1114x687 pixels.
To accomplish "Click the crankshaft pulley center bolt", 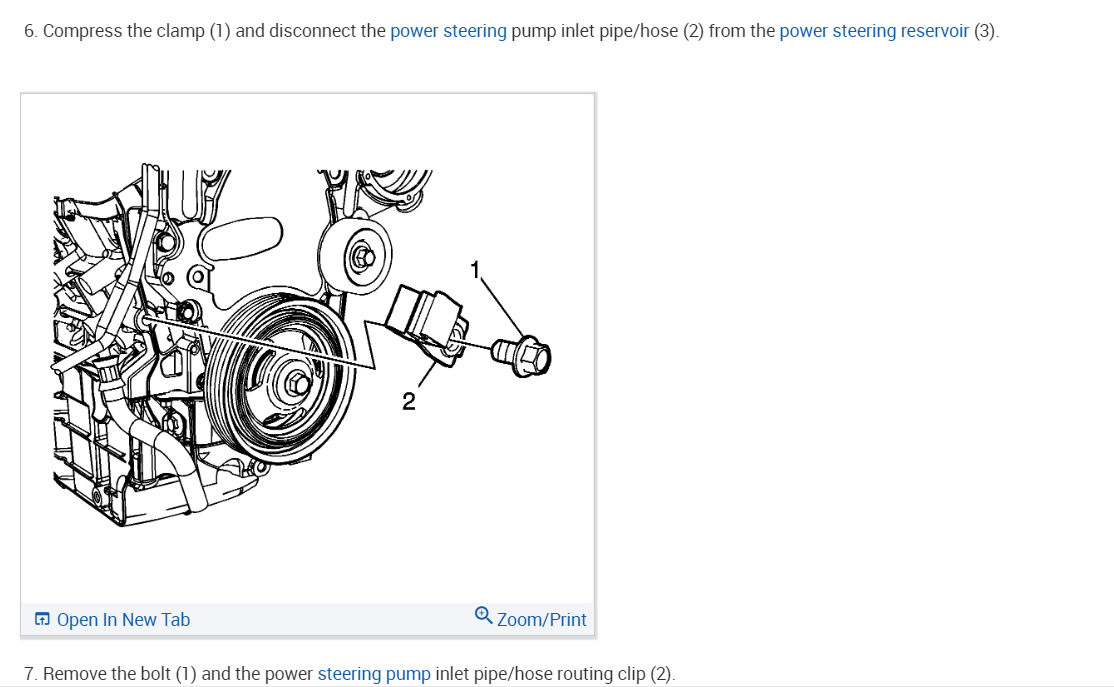I will pos(296,384).
